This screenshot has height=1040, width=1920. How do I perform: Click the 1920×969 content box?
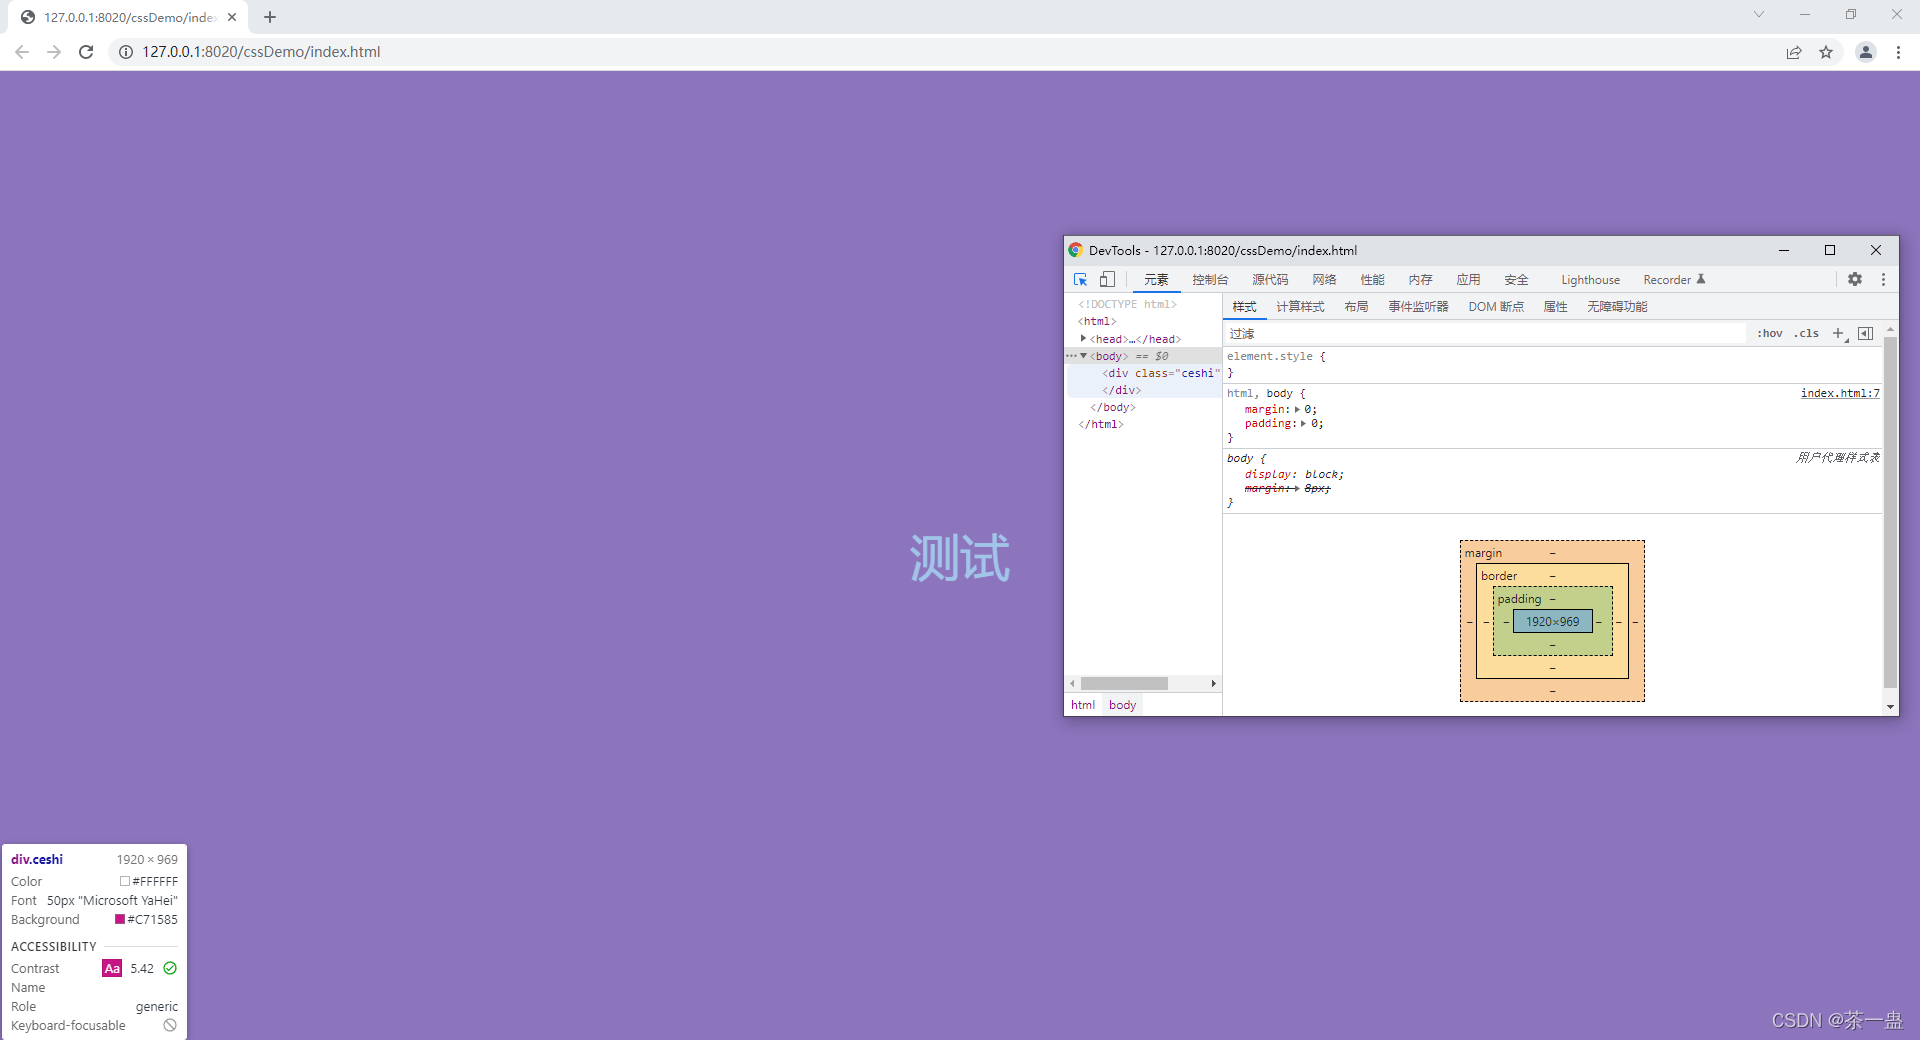click(1553, 622)
